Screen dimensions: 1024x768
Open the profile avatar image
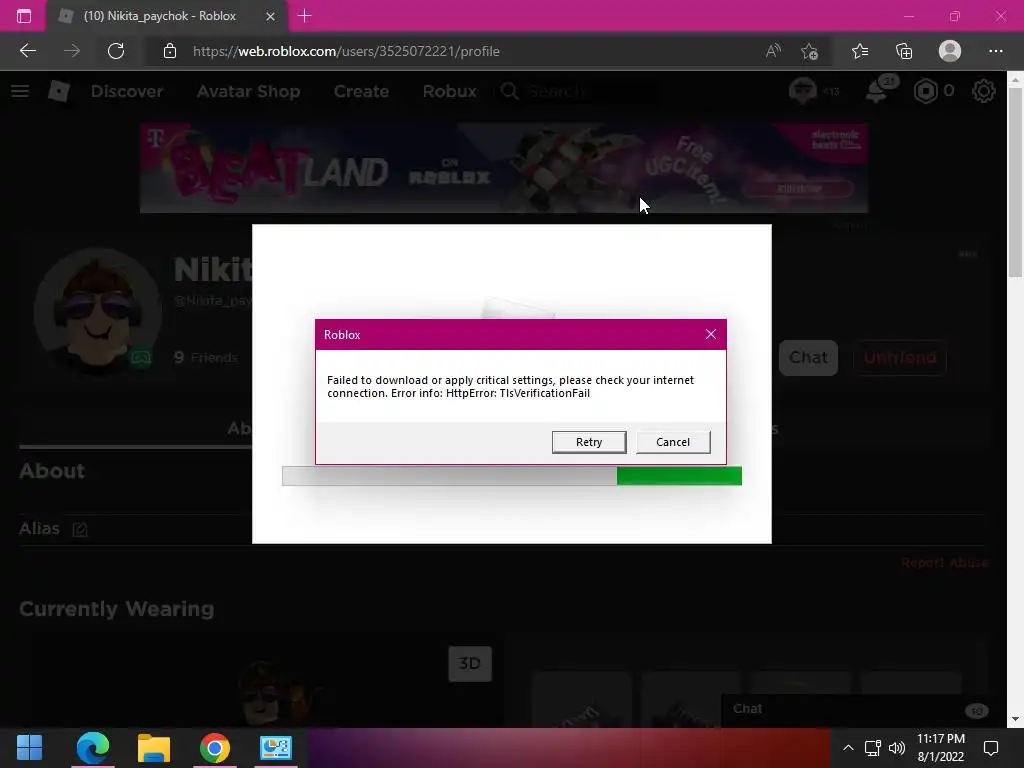pos(98,312)
